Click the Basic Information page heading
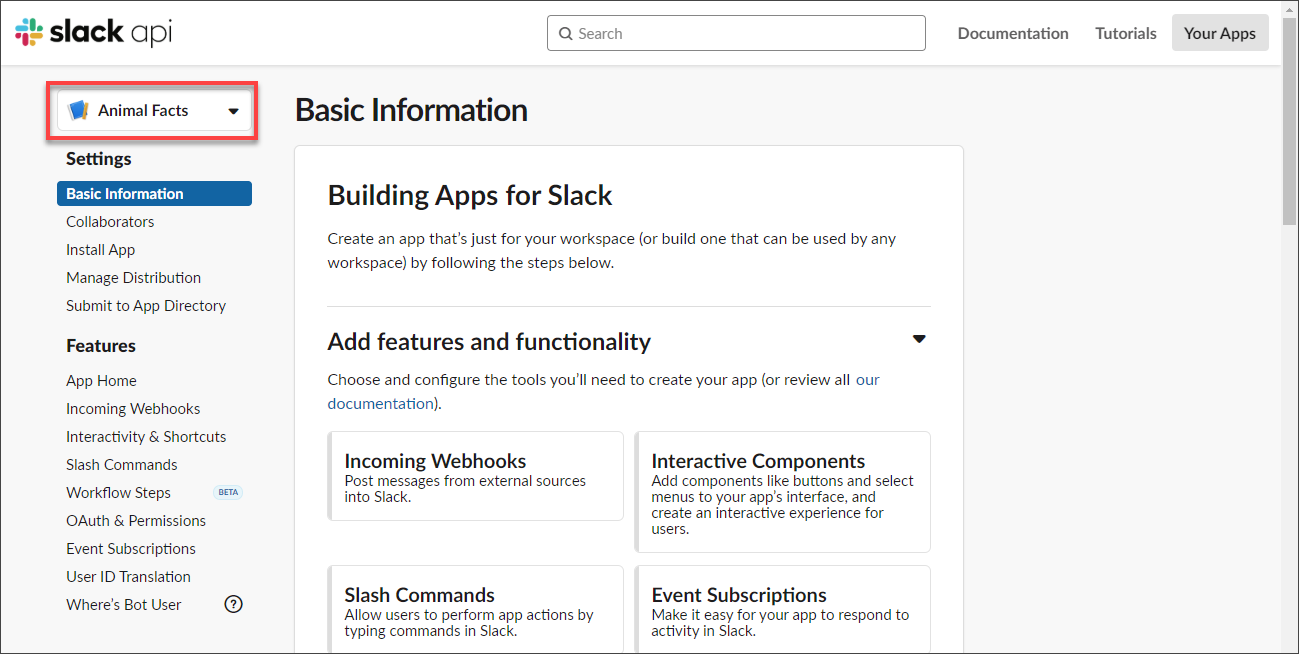The image size is (1299, 654). pyautogui.click(x=411, y=110)
